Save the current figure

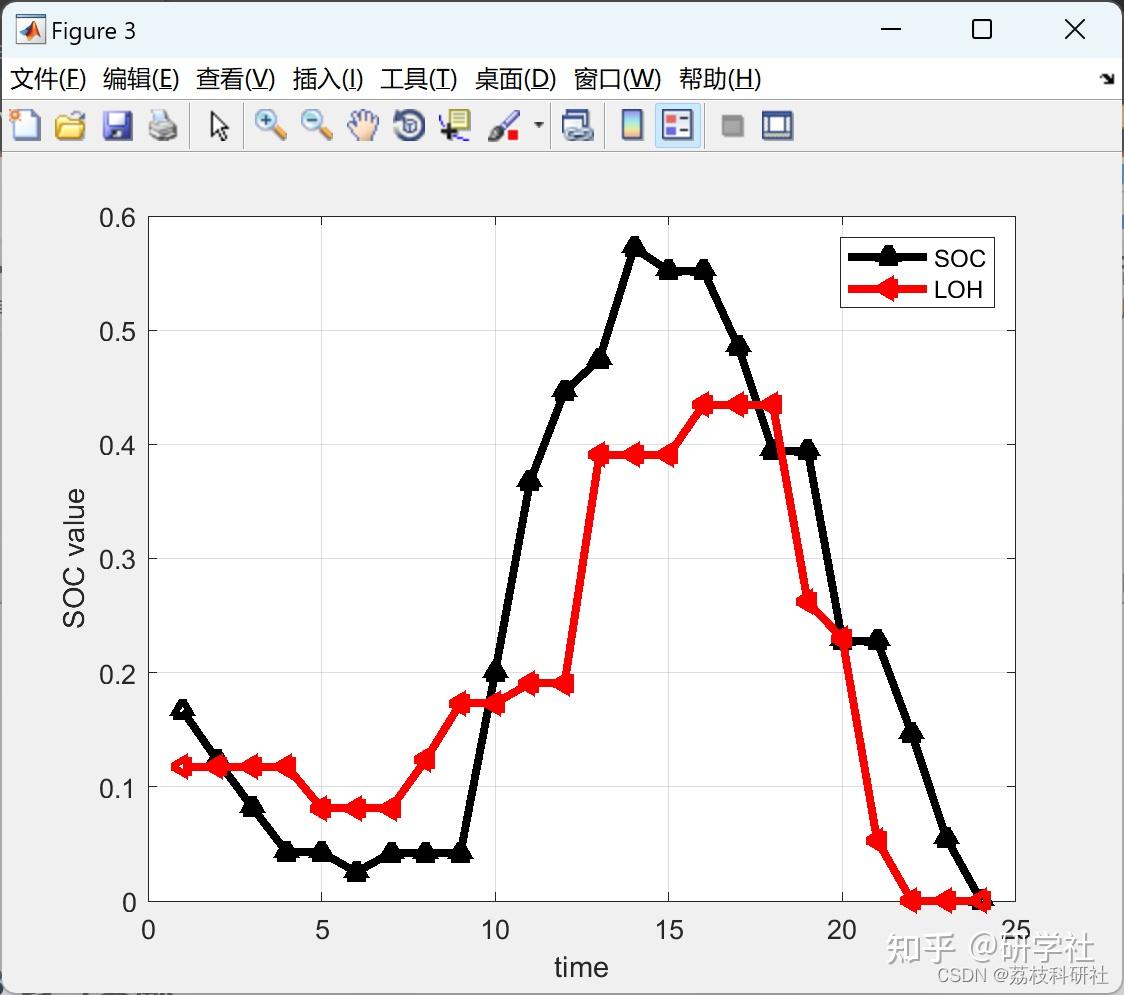[x=117, y=125]
